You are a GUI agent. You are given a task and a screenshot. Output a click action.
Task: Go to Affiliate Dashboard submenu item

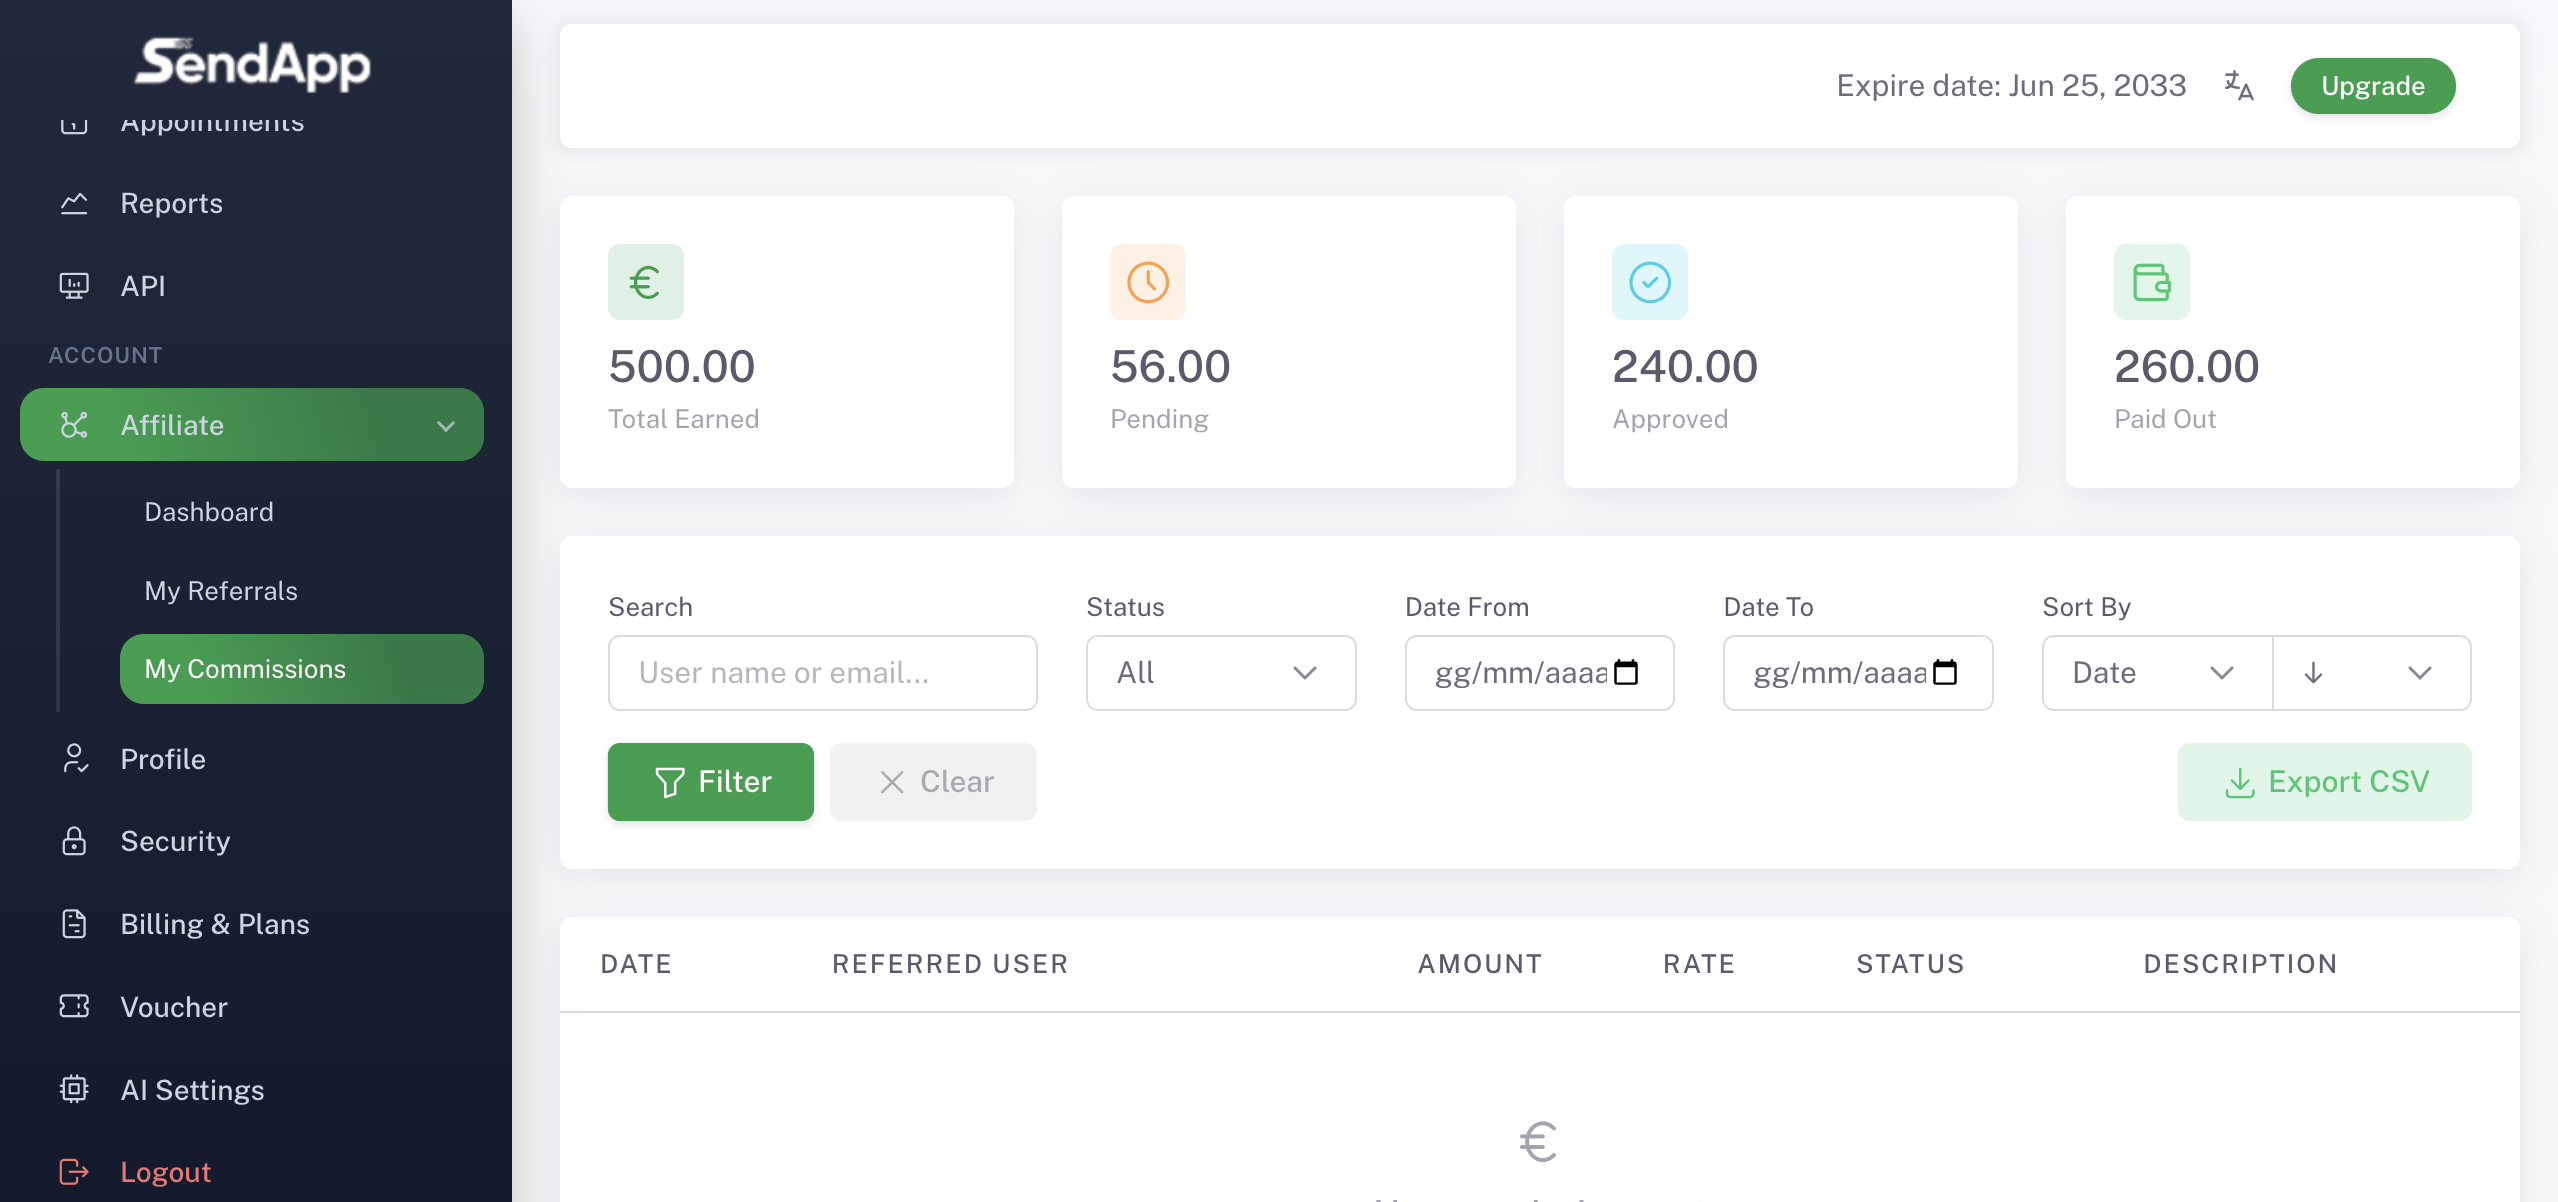(x=209, y=512)
